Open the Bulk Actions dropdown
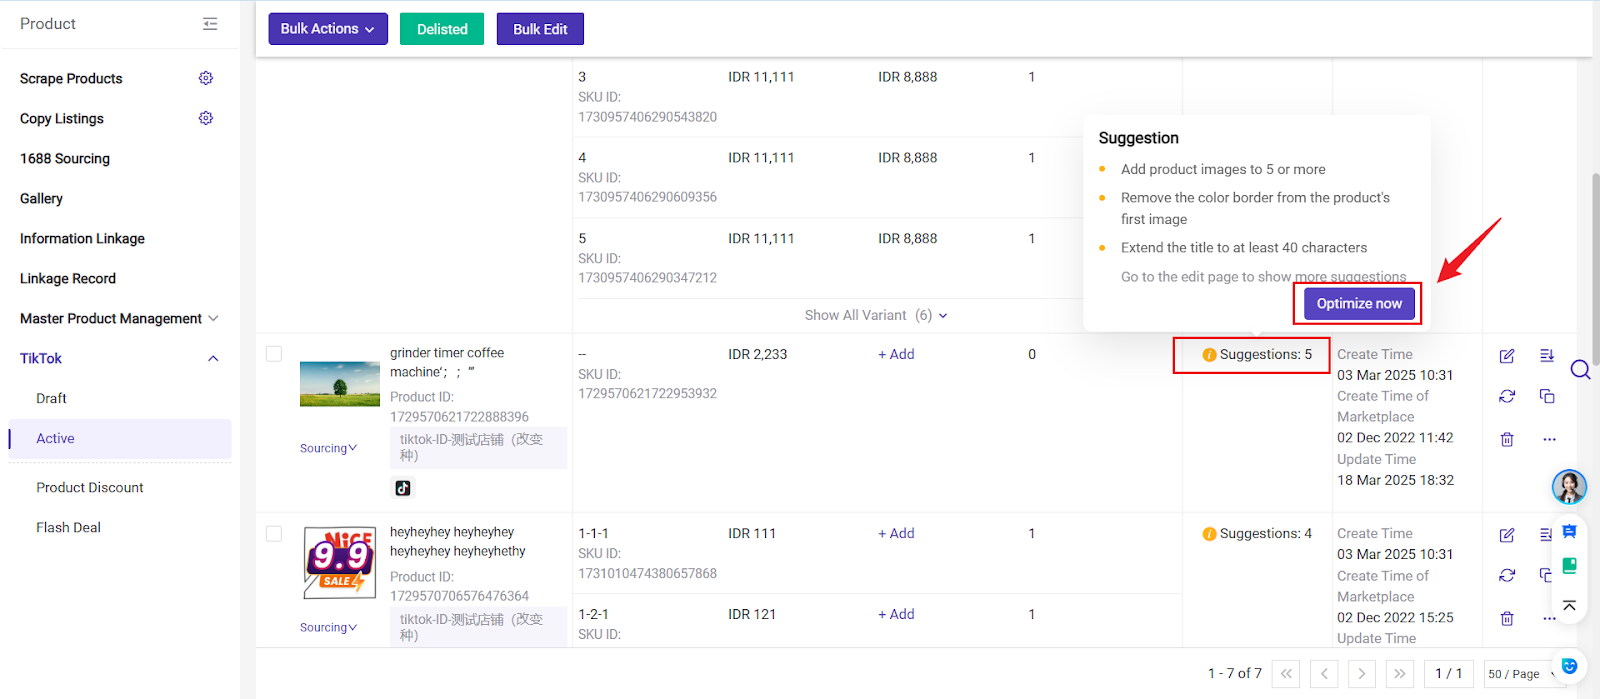 [327, 29]
